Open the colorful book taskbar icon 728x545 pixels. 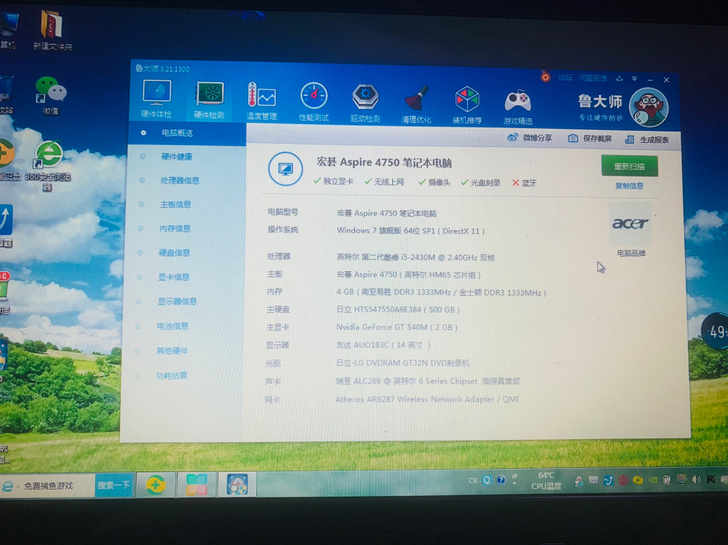coord(196,484)
